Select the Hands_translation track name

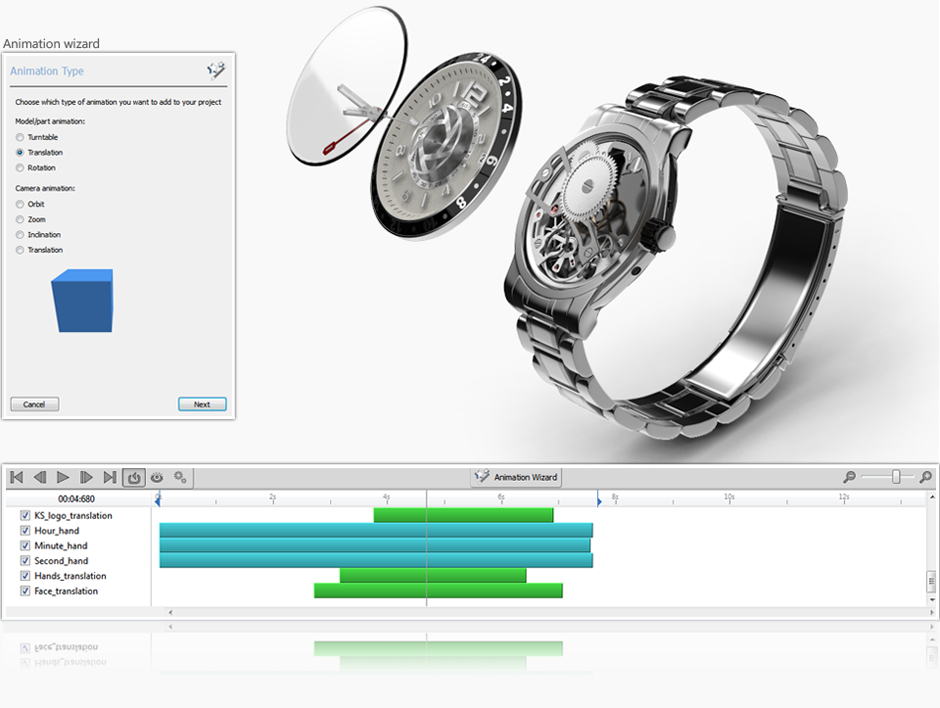click(70, 576)
